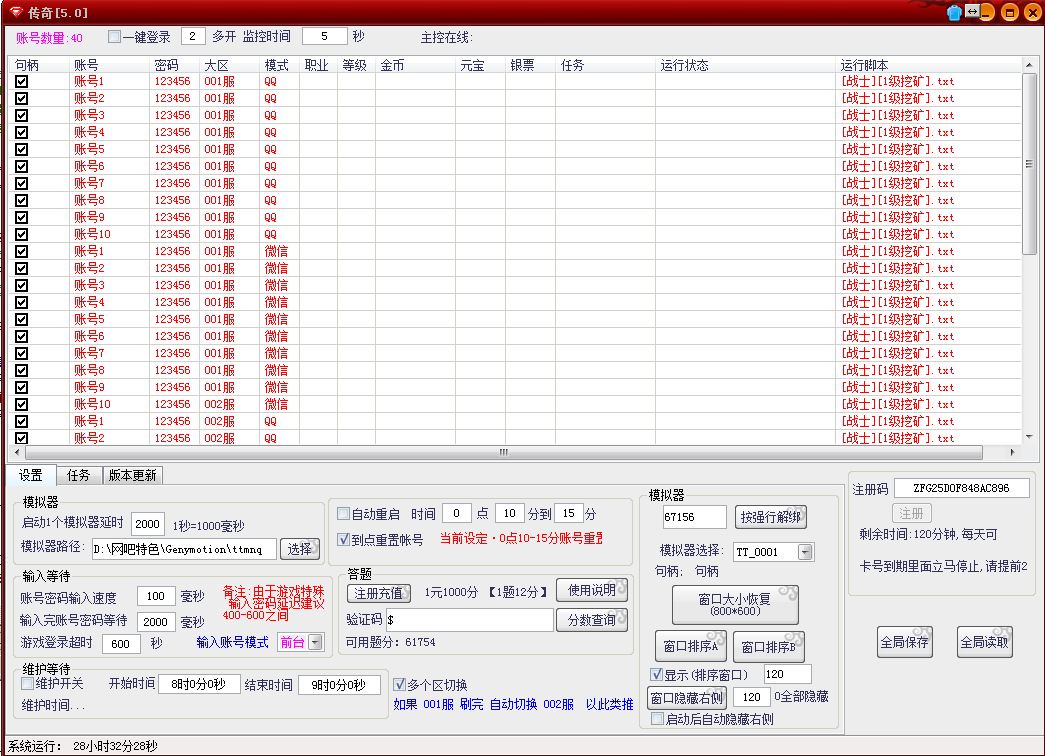Viewport: 1045px width, 756px height.
Task: Uncheck the first 账号1 row checkbox
Action: click(22, 81)
